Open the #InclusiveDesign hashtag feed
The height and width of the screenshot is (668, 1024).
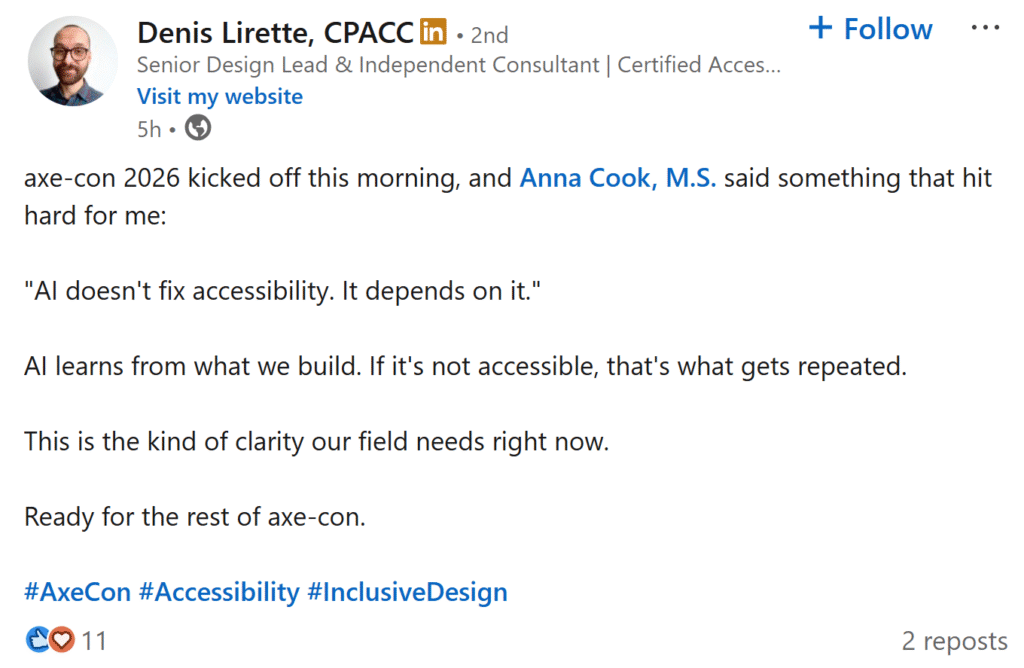(407, 591)
